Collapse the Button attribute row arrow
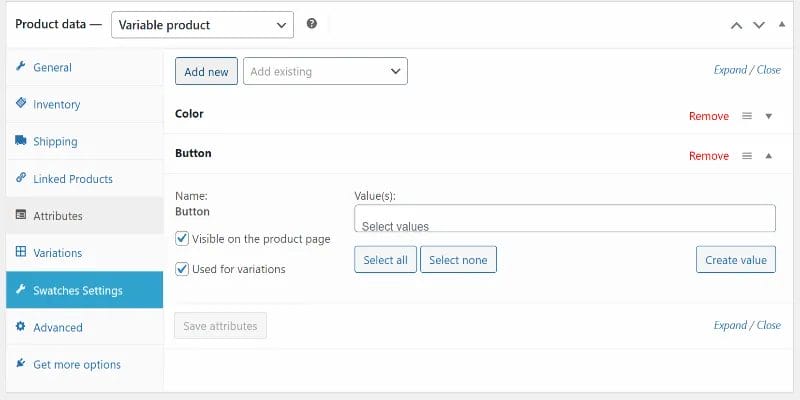Image resolution: width=800 pixels, height=400 pixels. [x=769, y=156]
